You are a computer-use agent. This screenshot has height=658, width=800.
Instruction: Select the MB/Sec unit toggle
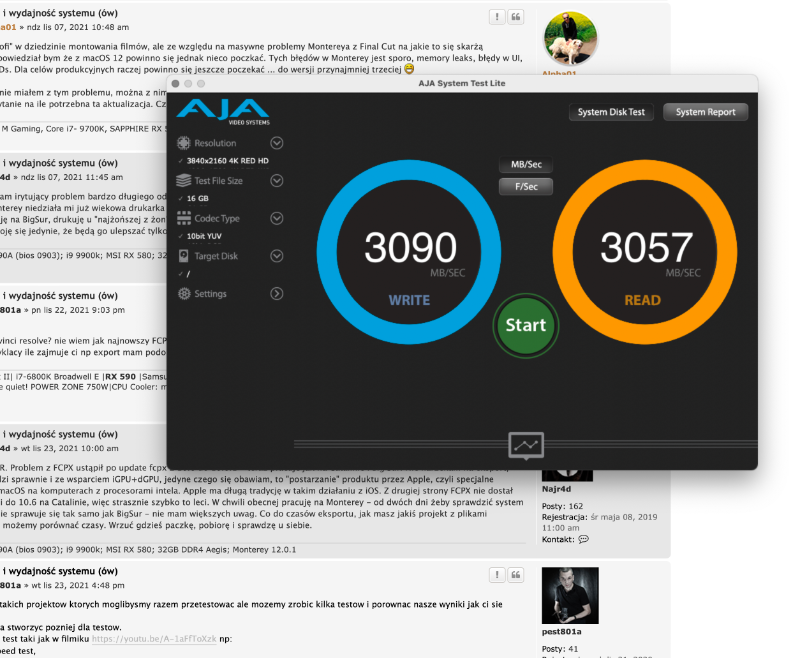pyautogui.click(x=526, y=164)
